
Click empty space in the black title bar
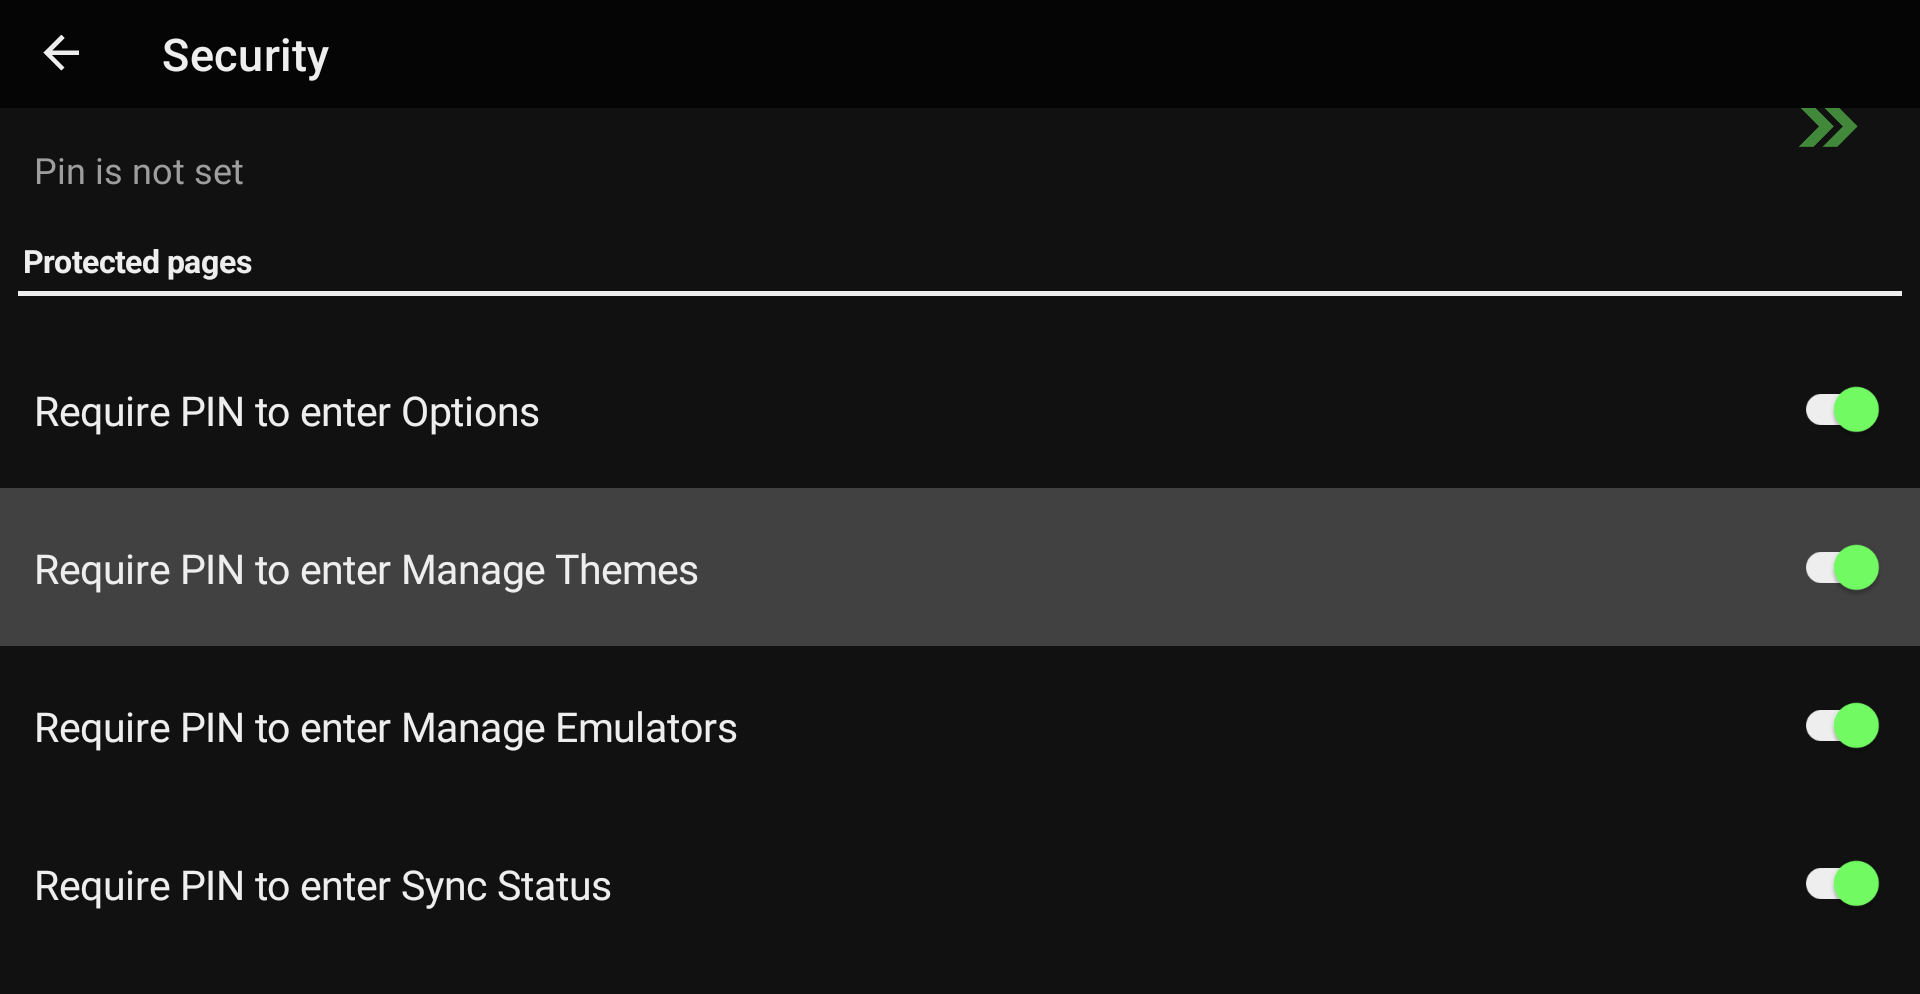pos(1100,54)
